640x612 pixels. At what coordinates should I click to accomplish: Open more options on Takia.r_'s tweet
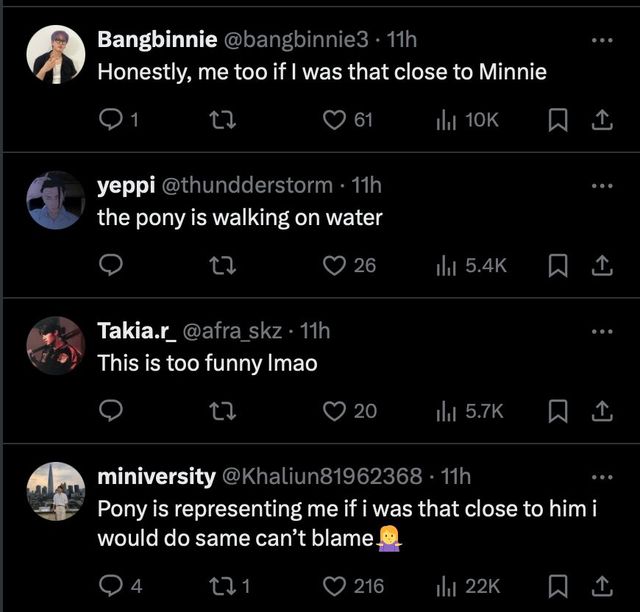[x=600, y=331]
